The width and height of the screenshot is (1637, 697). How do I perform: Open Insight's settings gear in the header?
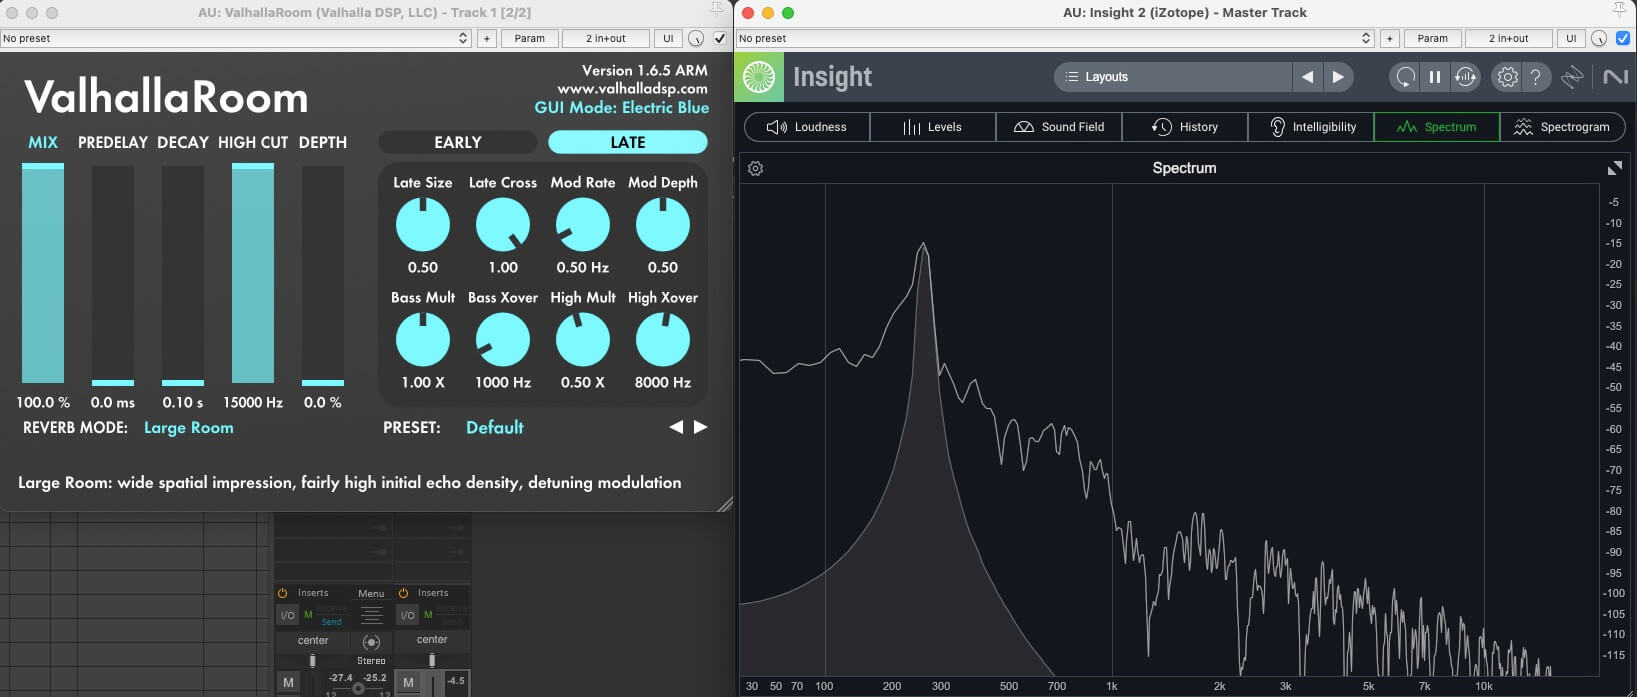(x=1507, y=77)
